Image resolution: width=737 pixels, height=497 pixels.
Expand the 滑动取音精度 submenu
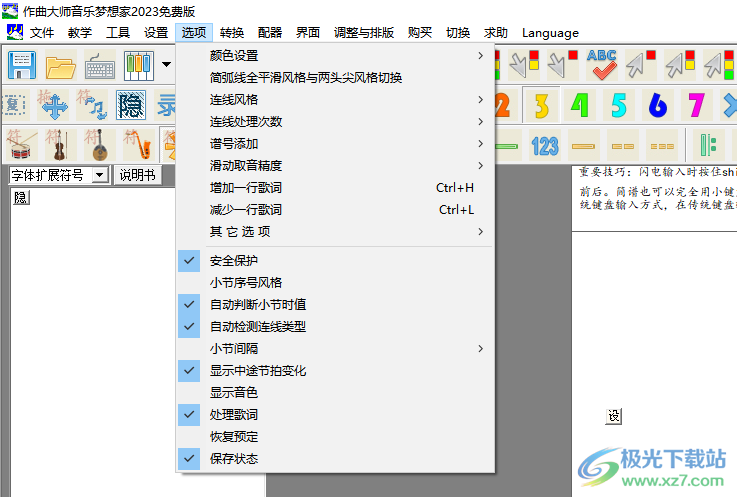[335, 166]
